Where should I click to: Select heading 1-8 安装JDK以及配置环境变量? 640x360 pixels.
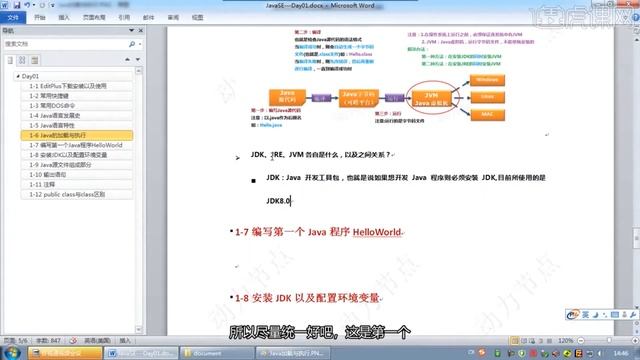coord(77,155)
